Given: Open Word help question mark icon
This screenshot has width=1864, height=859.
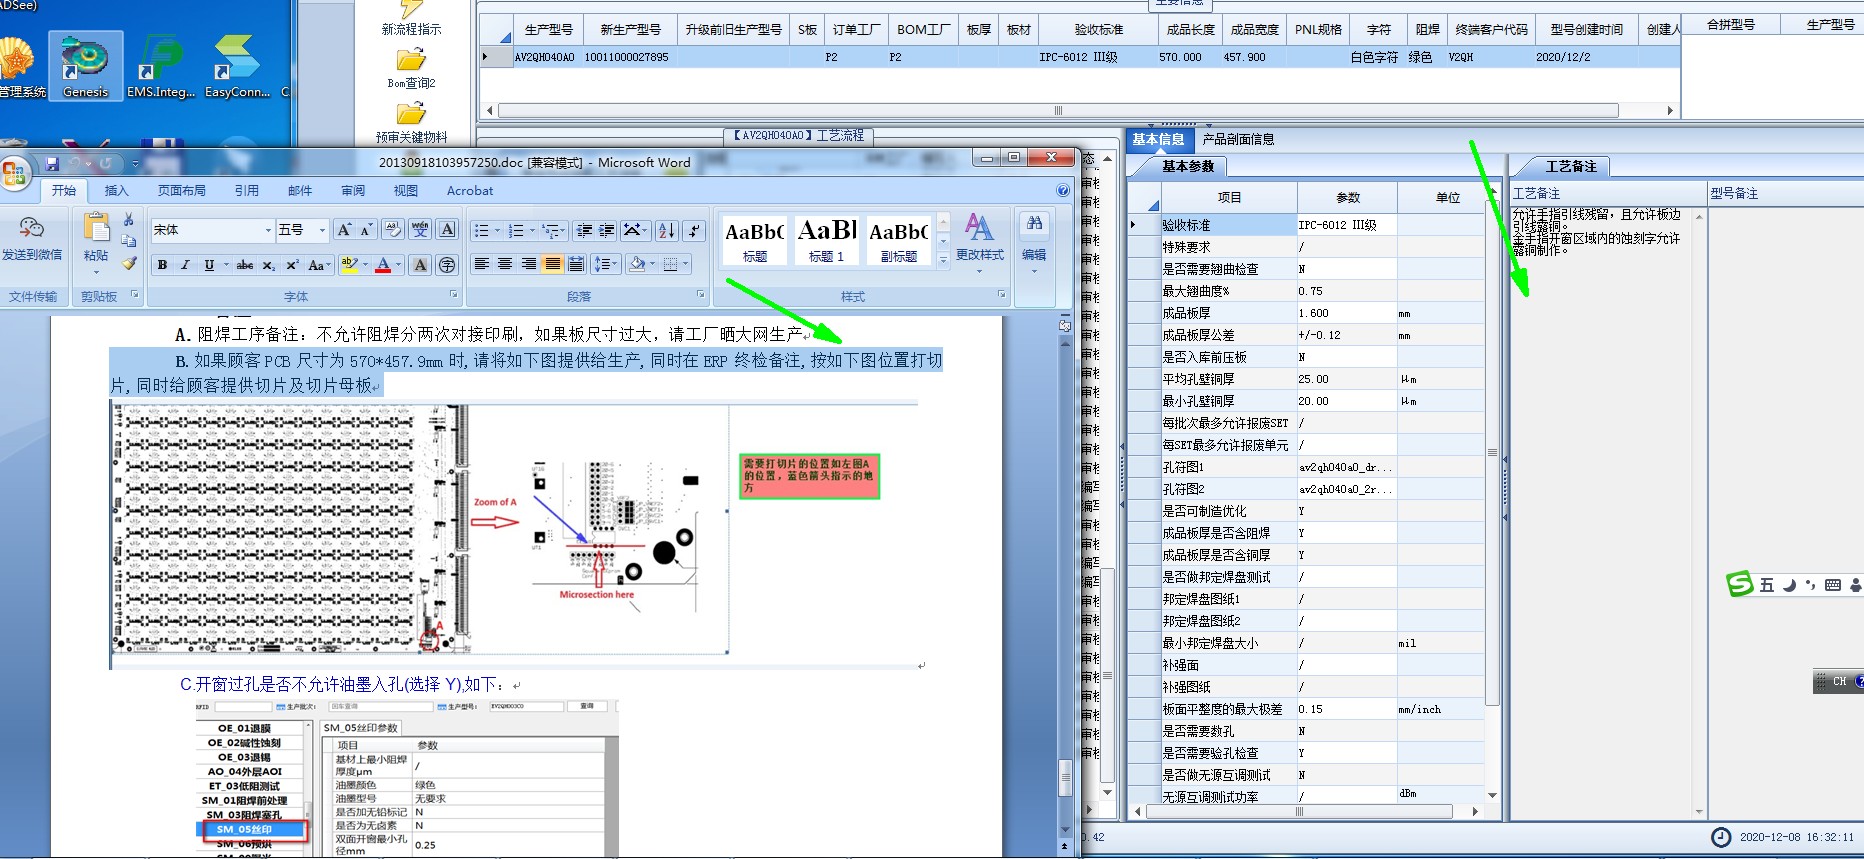Looking at the screenshot, I should (1063, 190).
